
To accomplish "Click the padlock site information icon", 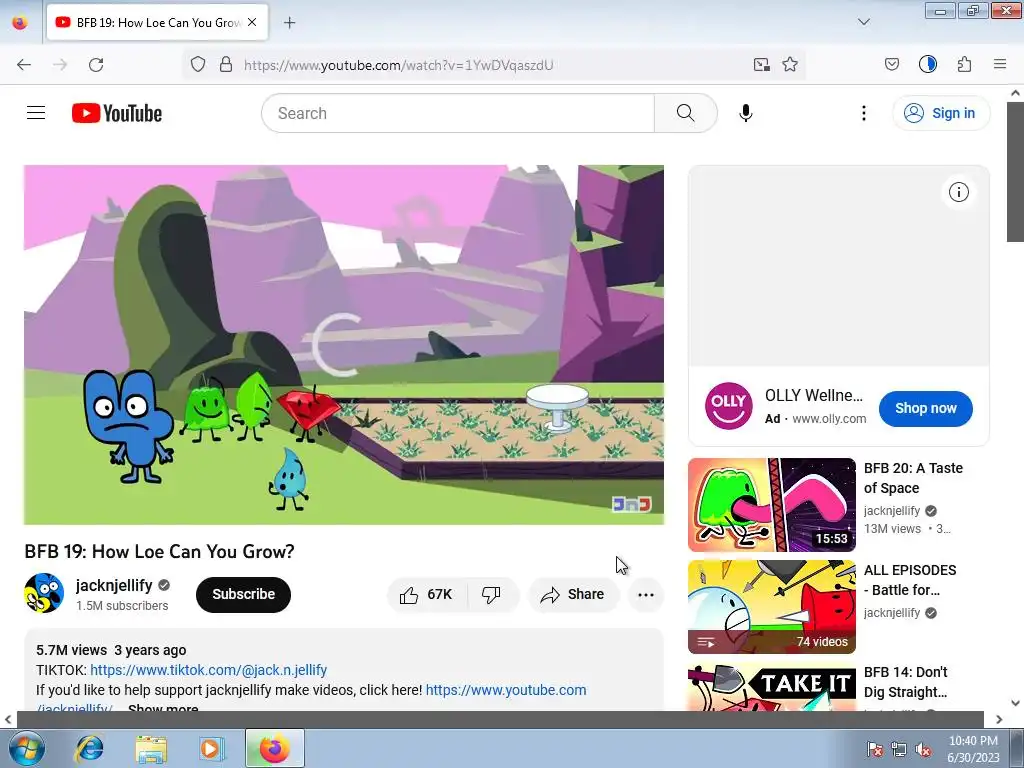I will click(226, 65).
